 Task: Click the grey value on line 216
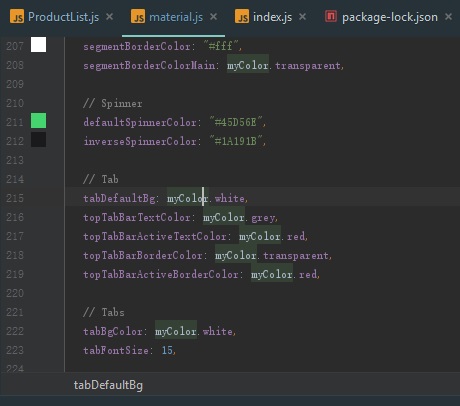coord(263,218)
